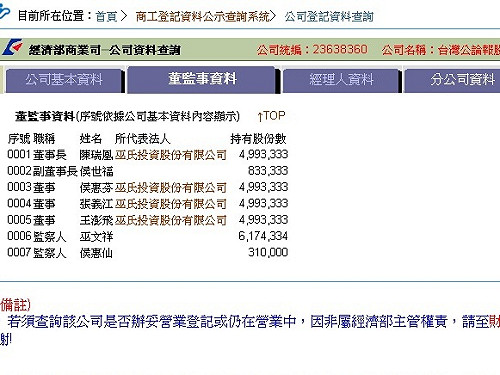Image resolution: width=500 pixels, height=375 pixels.
Task: Click the share count 310,000
Action: 268,252
